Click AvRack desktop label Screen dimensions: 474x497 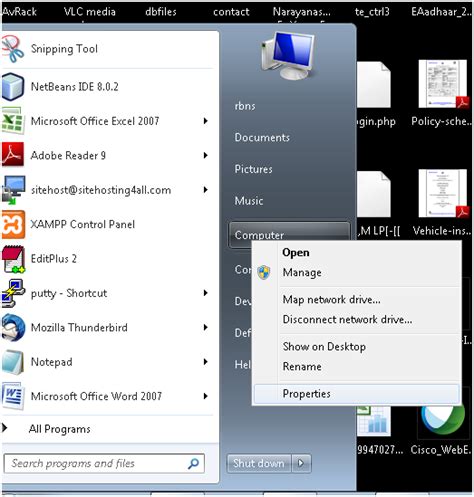pyautogui.click(x=19, y=12)
